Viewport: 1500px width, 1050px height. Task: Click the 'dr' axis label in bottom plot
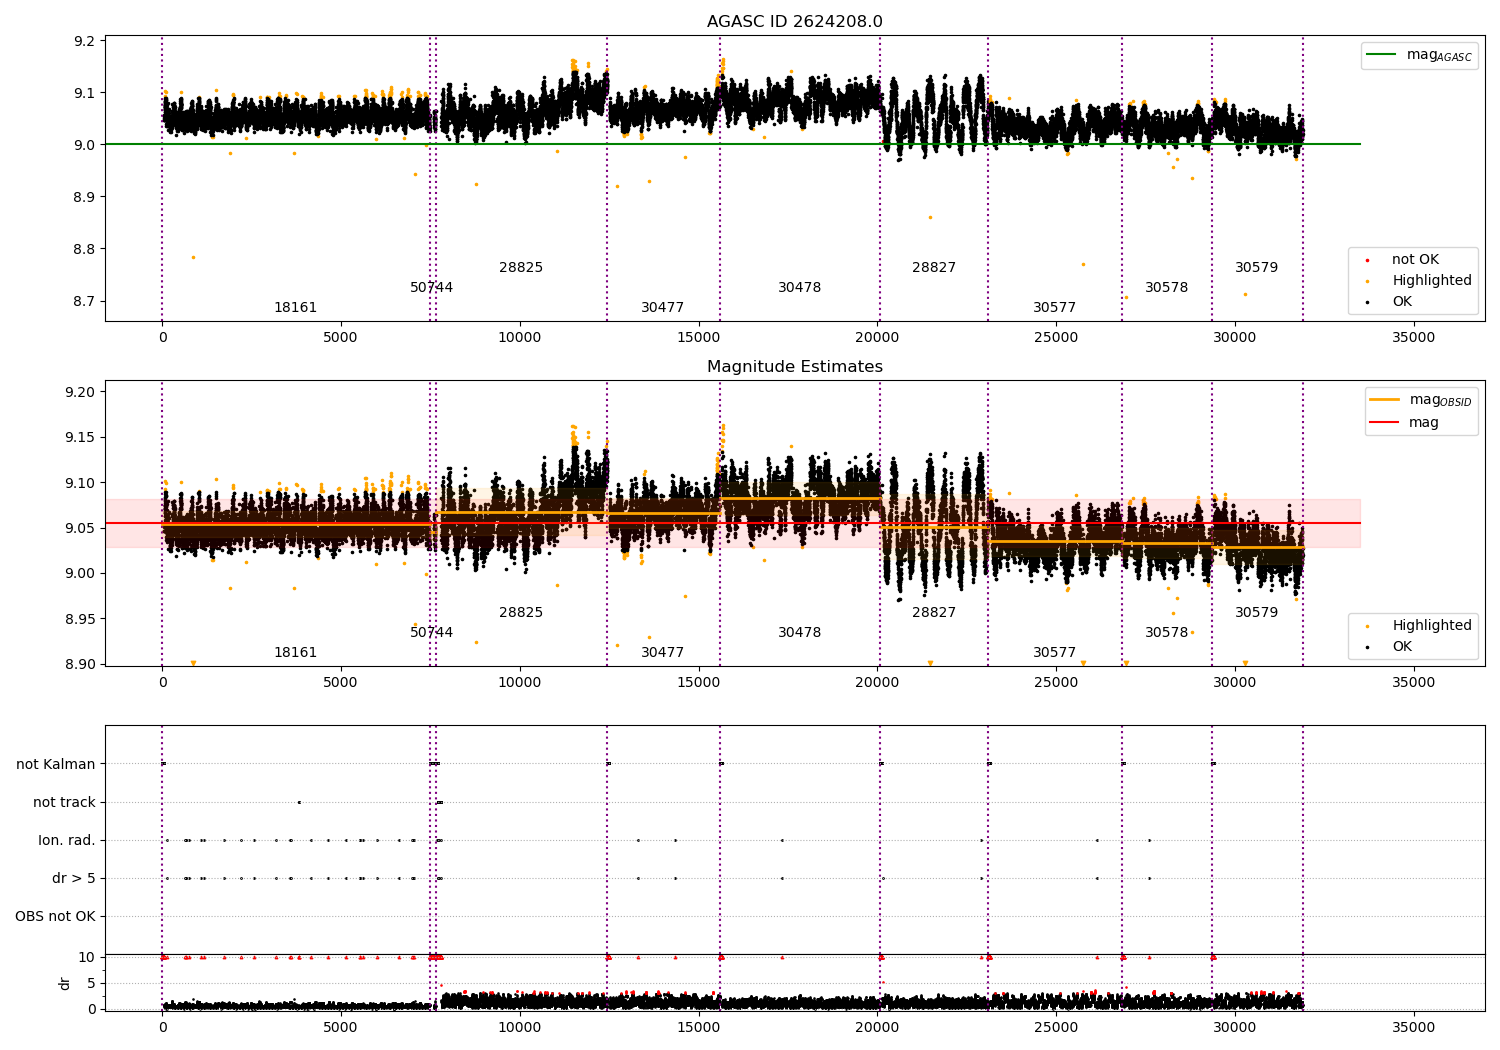[65, 983]
